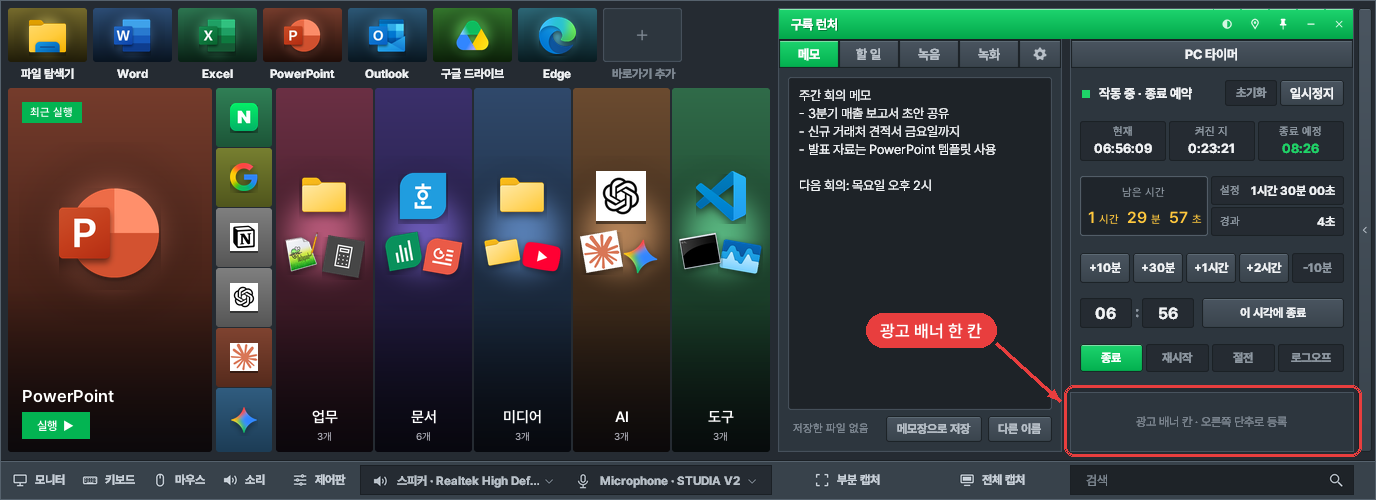Image resolution: width=1376 pixels, height=500 pixels.
Task: Click the 다른 이름 save button
Action: pos(1020,428)
